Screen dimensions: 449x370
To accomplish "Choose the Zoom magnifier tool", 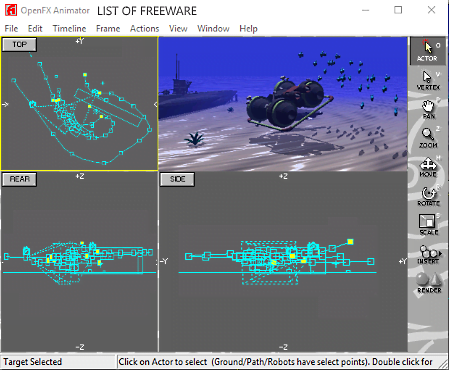I will click(428, 138).
